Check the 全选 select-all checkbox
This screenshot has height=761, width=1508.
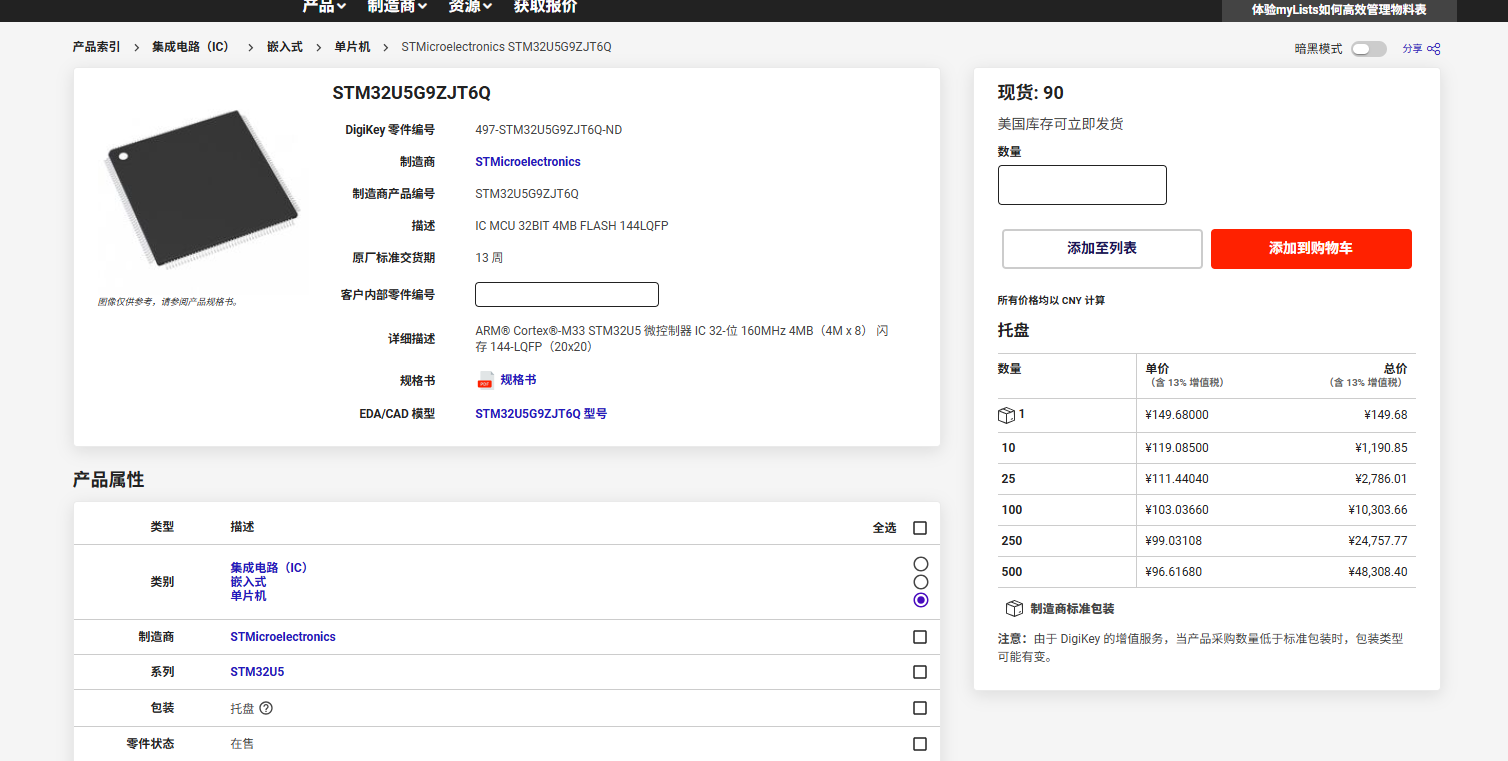[x=920, y=528]
